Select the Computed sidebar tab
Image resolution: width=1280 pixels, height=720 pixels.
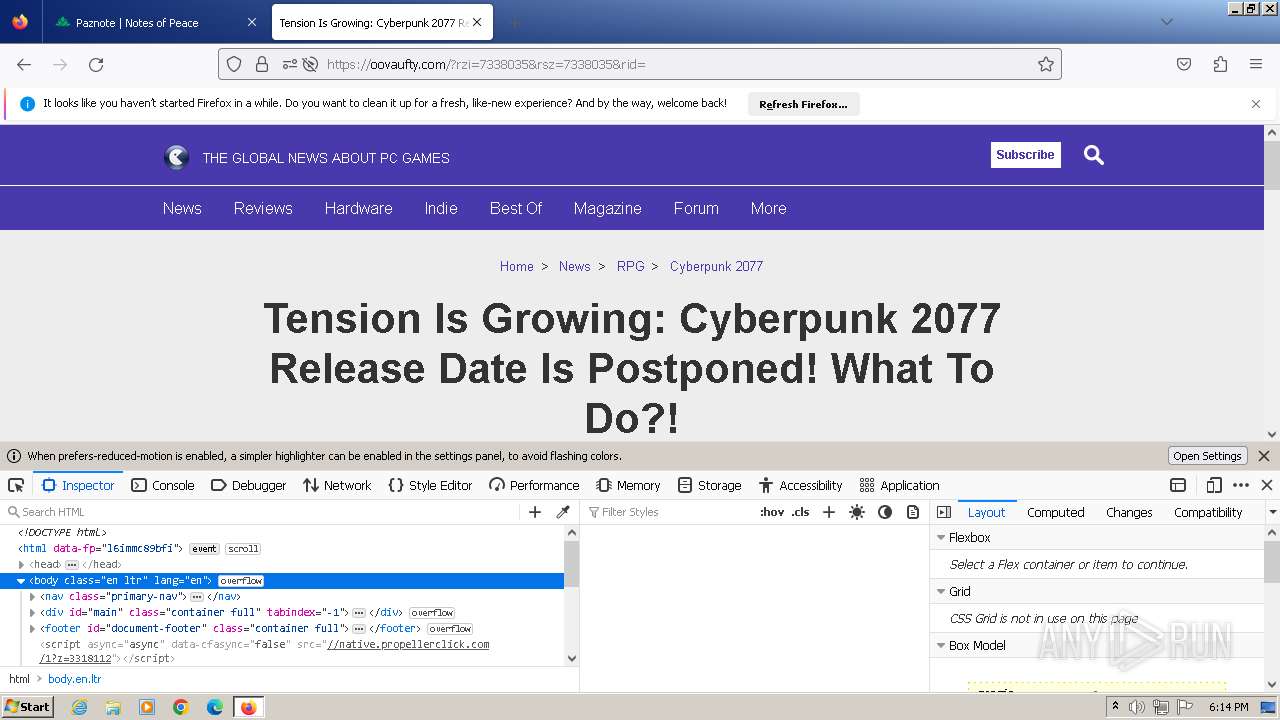[x=1055, y=512]
